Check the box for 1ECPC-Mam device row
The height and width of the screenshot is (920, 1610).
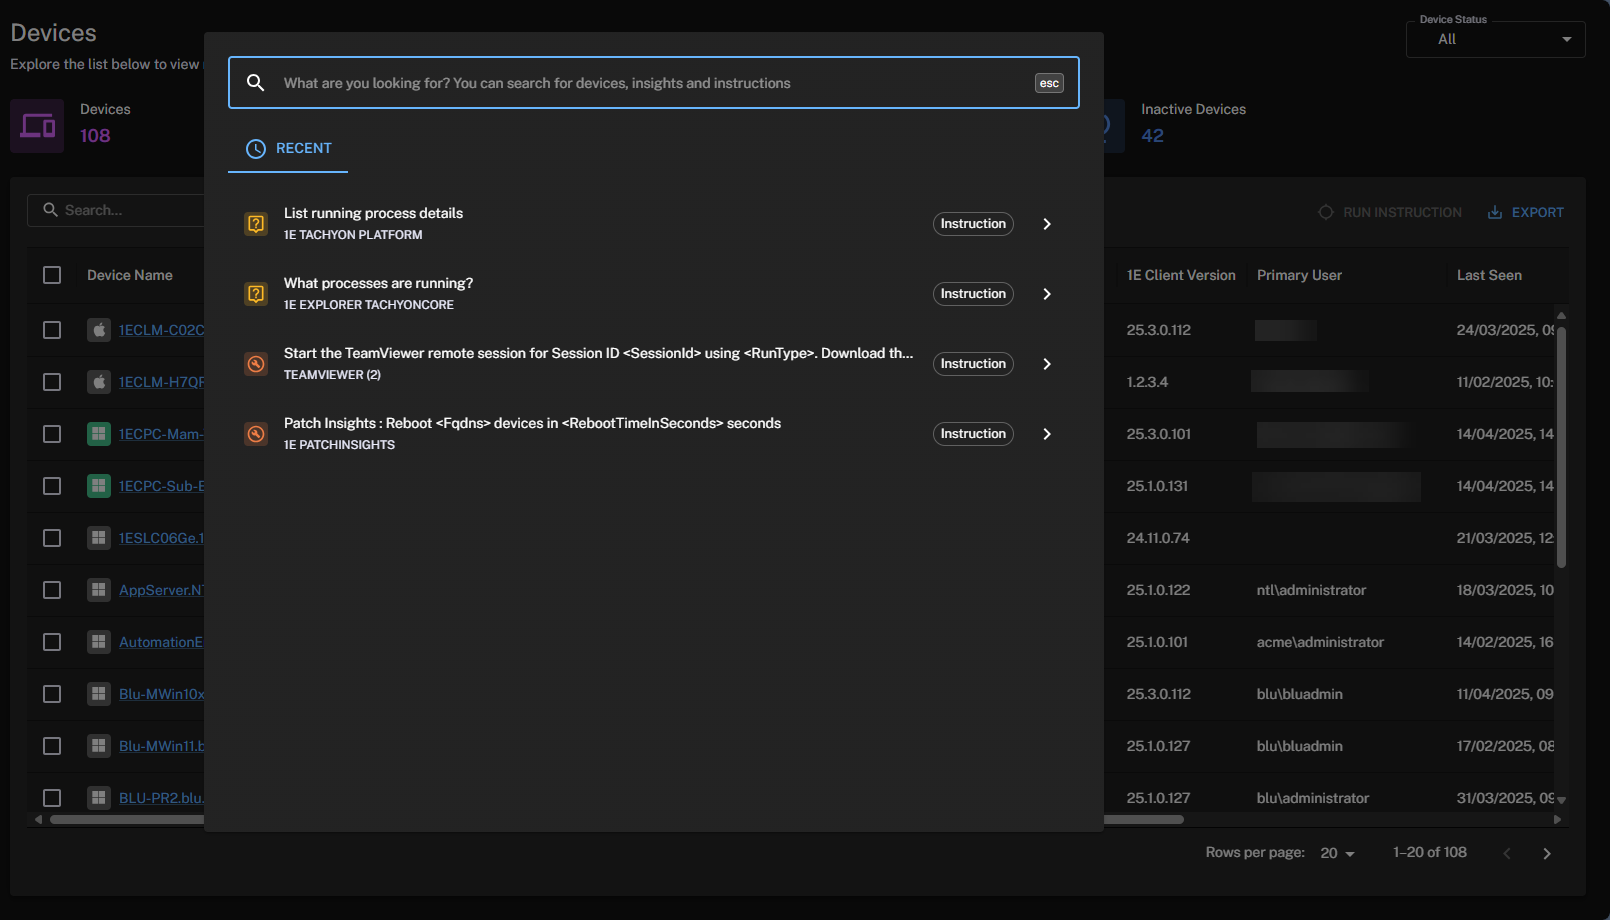coord(52,434)
